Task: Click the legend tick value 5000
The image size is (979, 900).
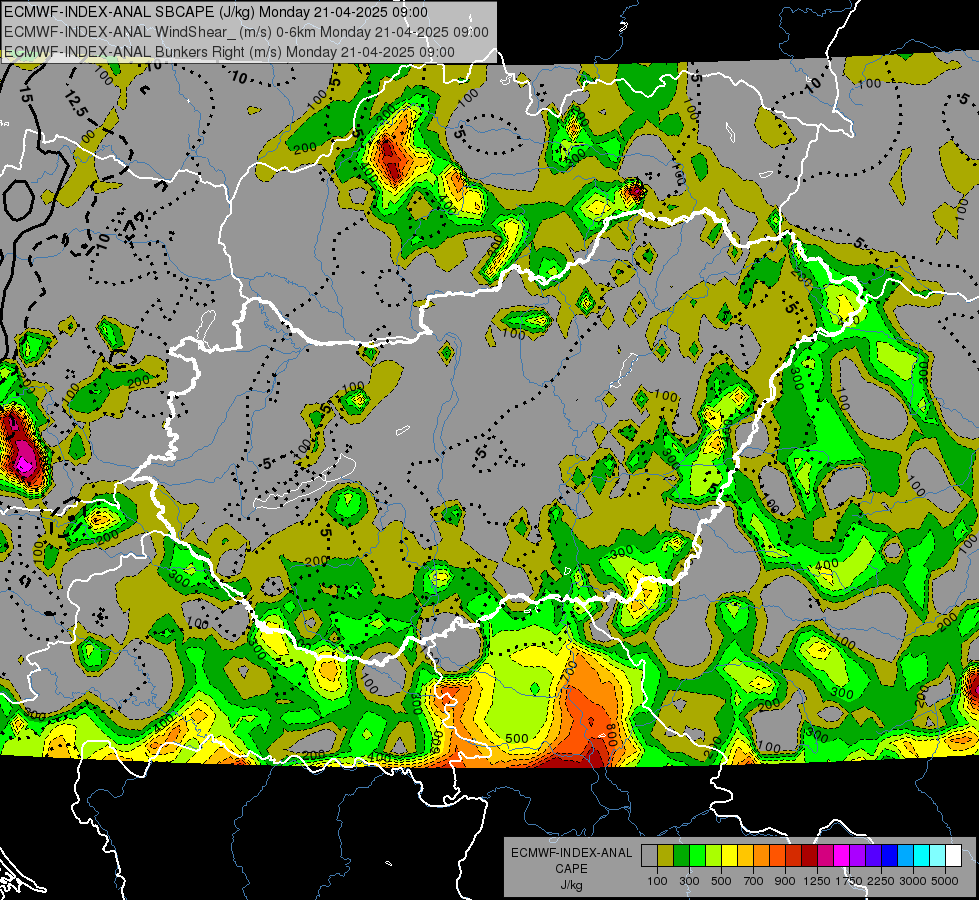Action: [945, 881]
